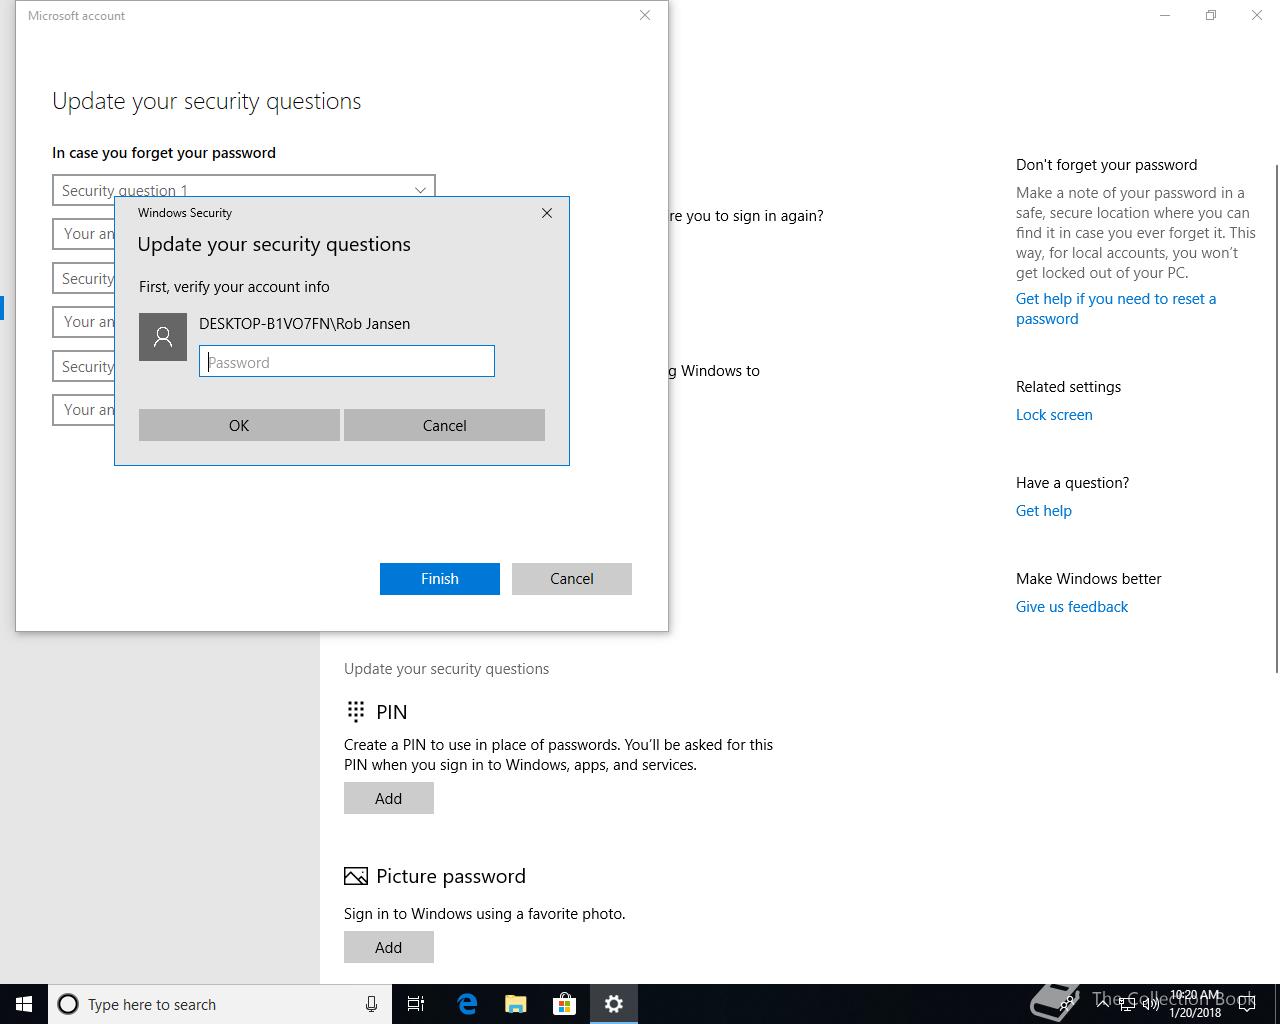Open the Get help link
This screenshot has height=1024, width=1280.
(x=1044, y=511)
